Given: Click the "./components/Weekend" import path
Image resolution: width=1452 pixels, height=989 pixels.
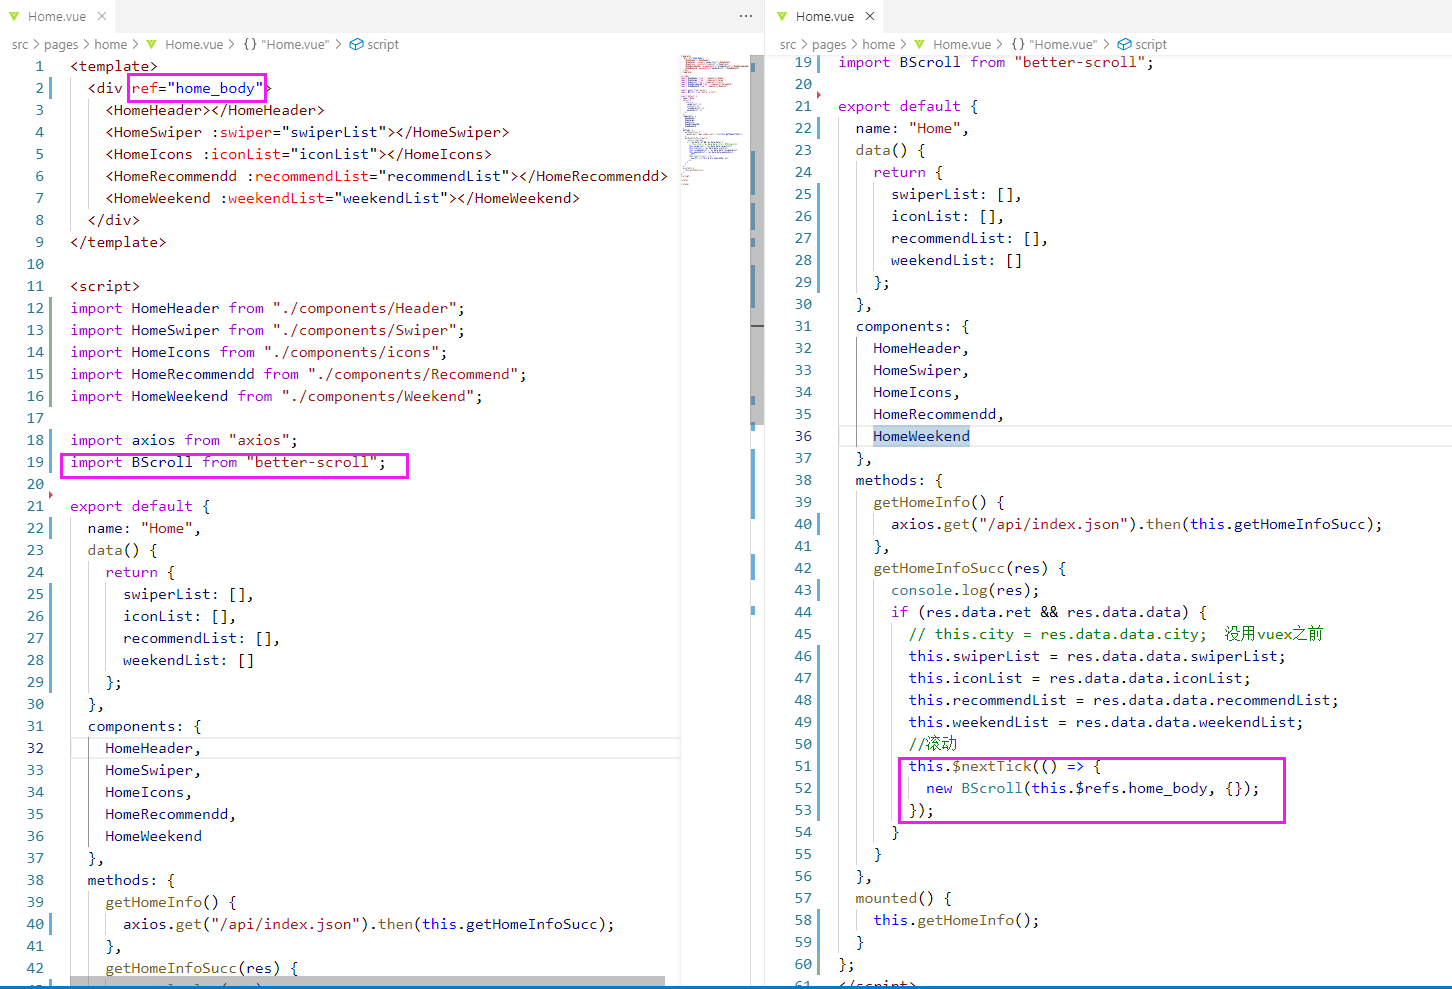Looking at the screenshot, I should [x=378, y=396].
